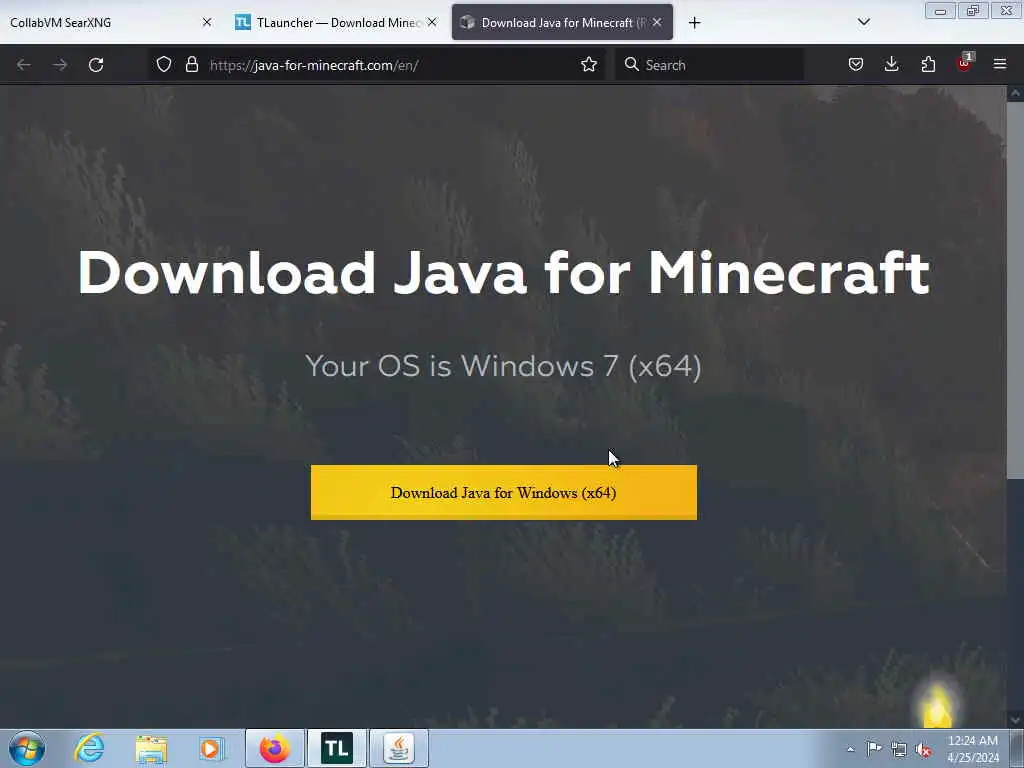The height and width of the screenshot is (768, 1024).
Task: Open the tracking protection shield icon
Action: tap(164, 65)
